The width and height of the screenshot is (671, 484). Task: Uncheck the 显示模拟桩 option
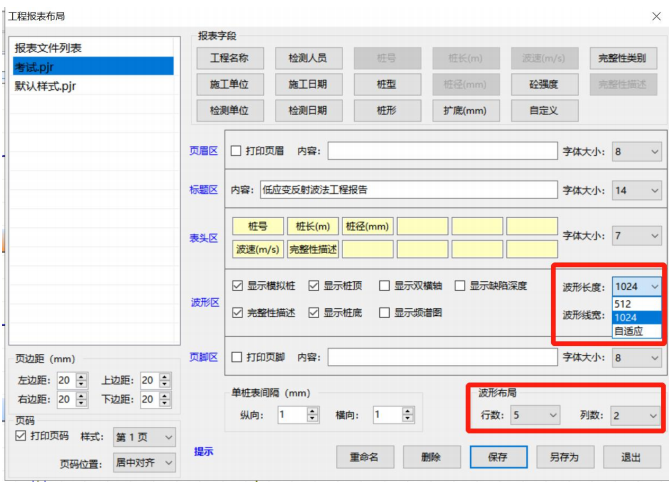point(236,286)
